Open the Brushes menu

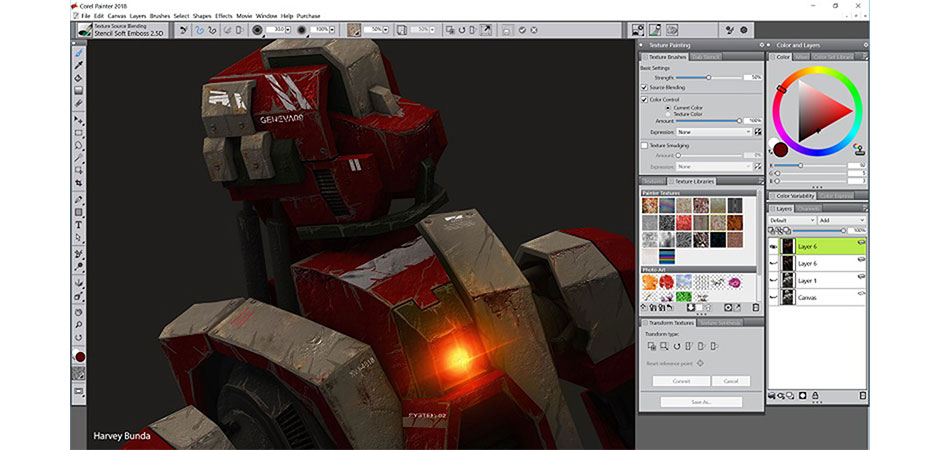tap(160, 16)
